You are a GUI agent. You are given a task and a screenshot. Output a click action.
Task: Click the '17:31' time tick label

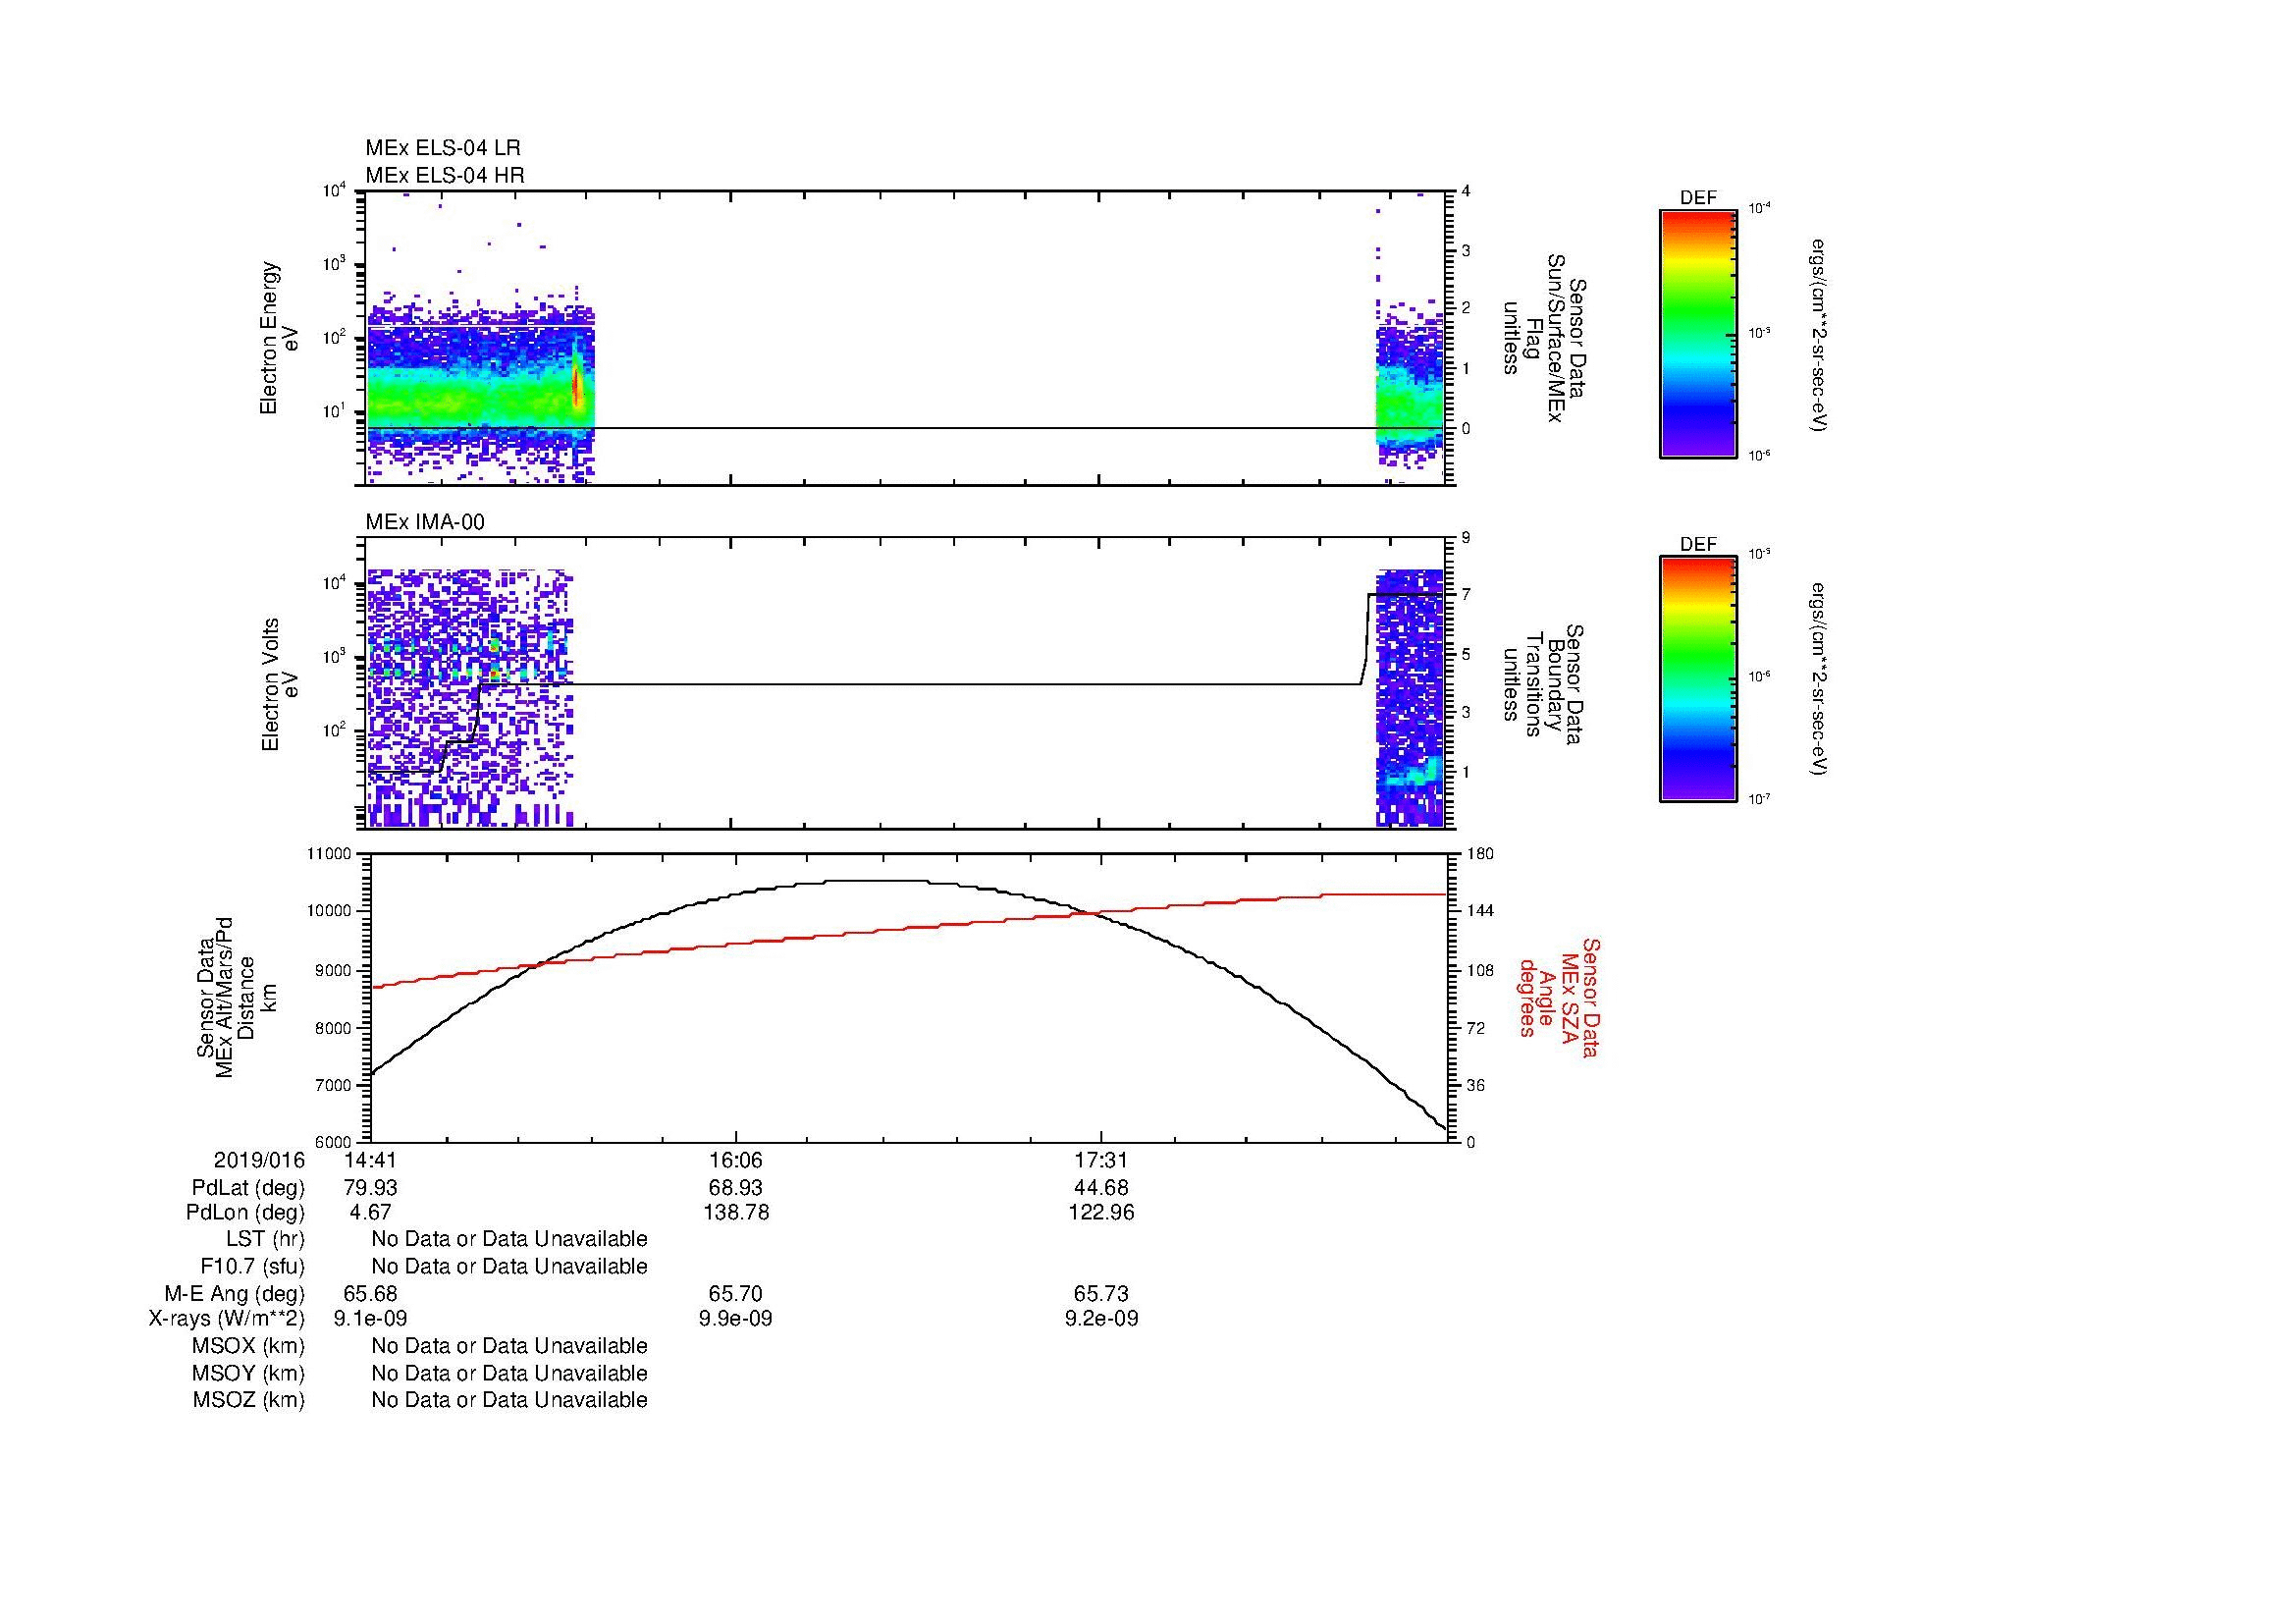pyautogui.click(x=1101, y=1160)
